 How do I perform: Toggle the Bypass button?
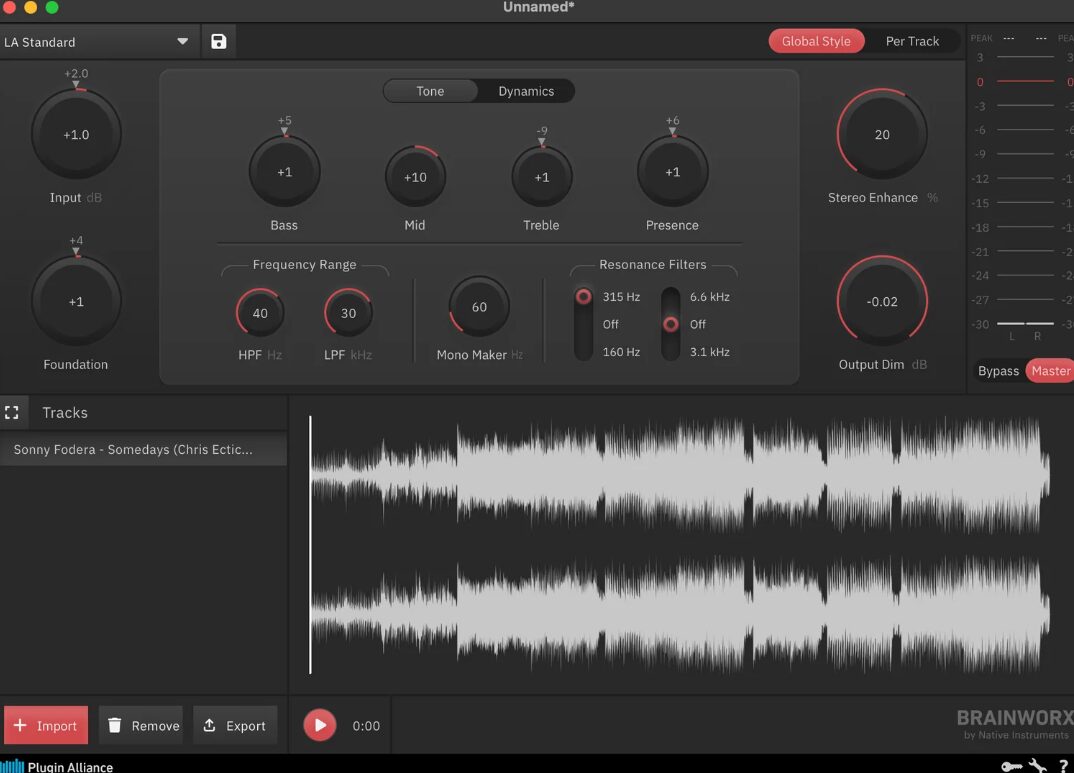pos(998,370)
